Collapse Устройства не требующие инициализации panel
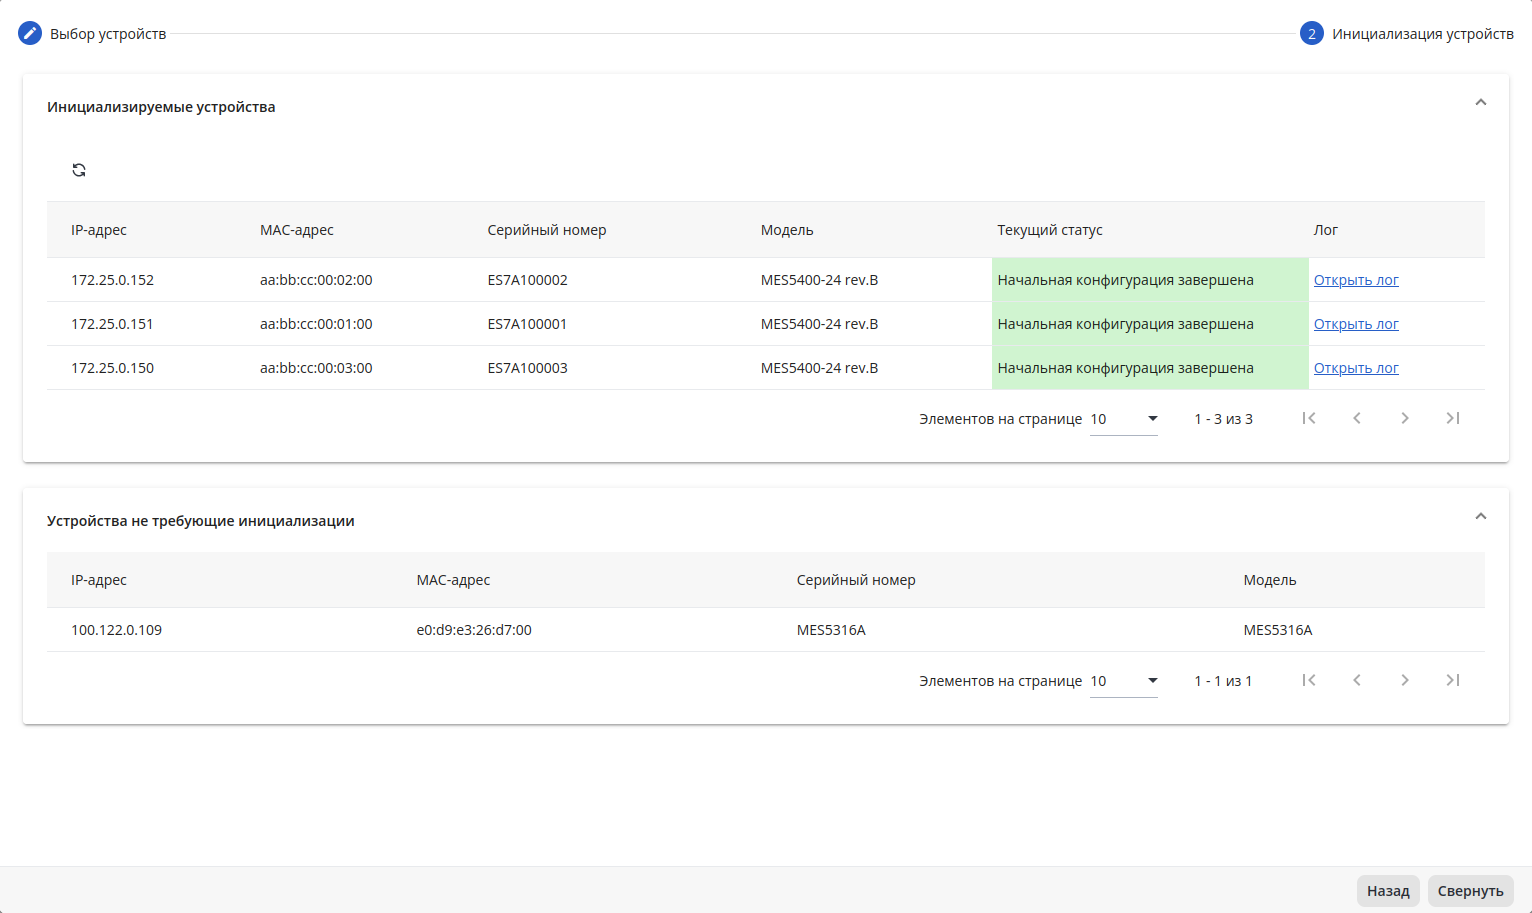The image size is (1532, 913). click(1481, 516)
